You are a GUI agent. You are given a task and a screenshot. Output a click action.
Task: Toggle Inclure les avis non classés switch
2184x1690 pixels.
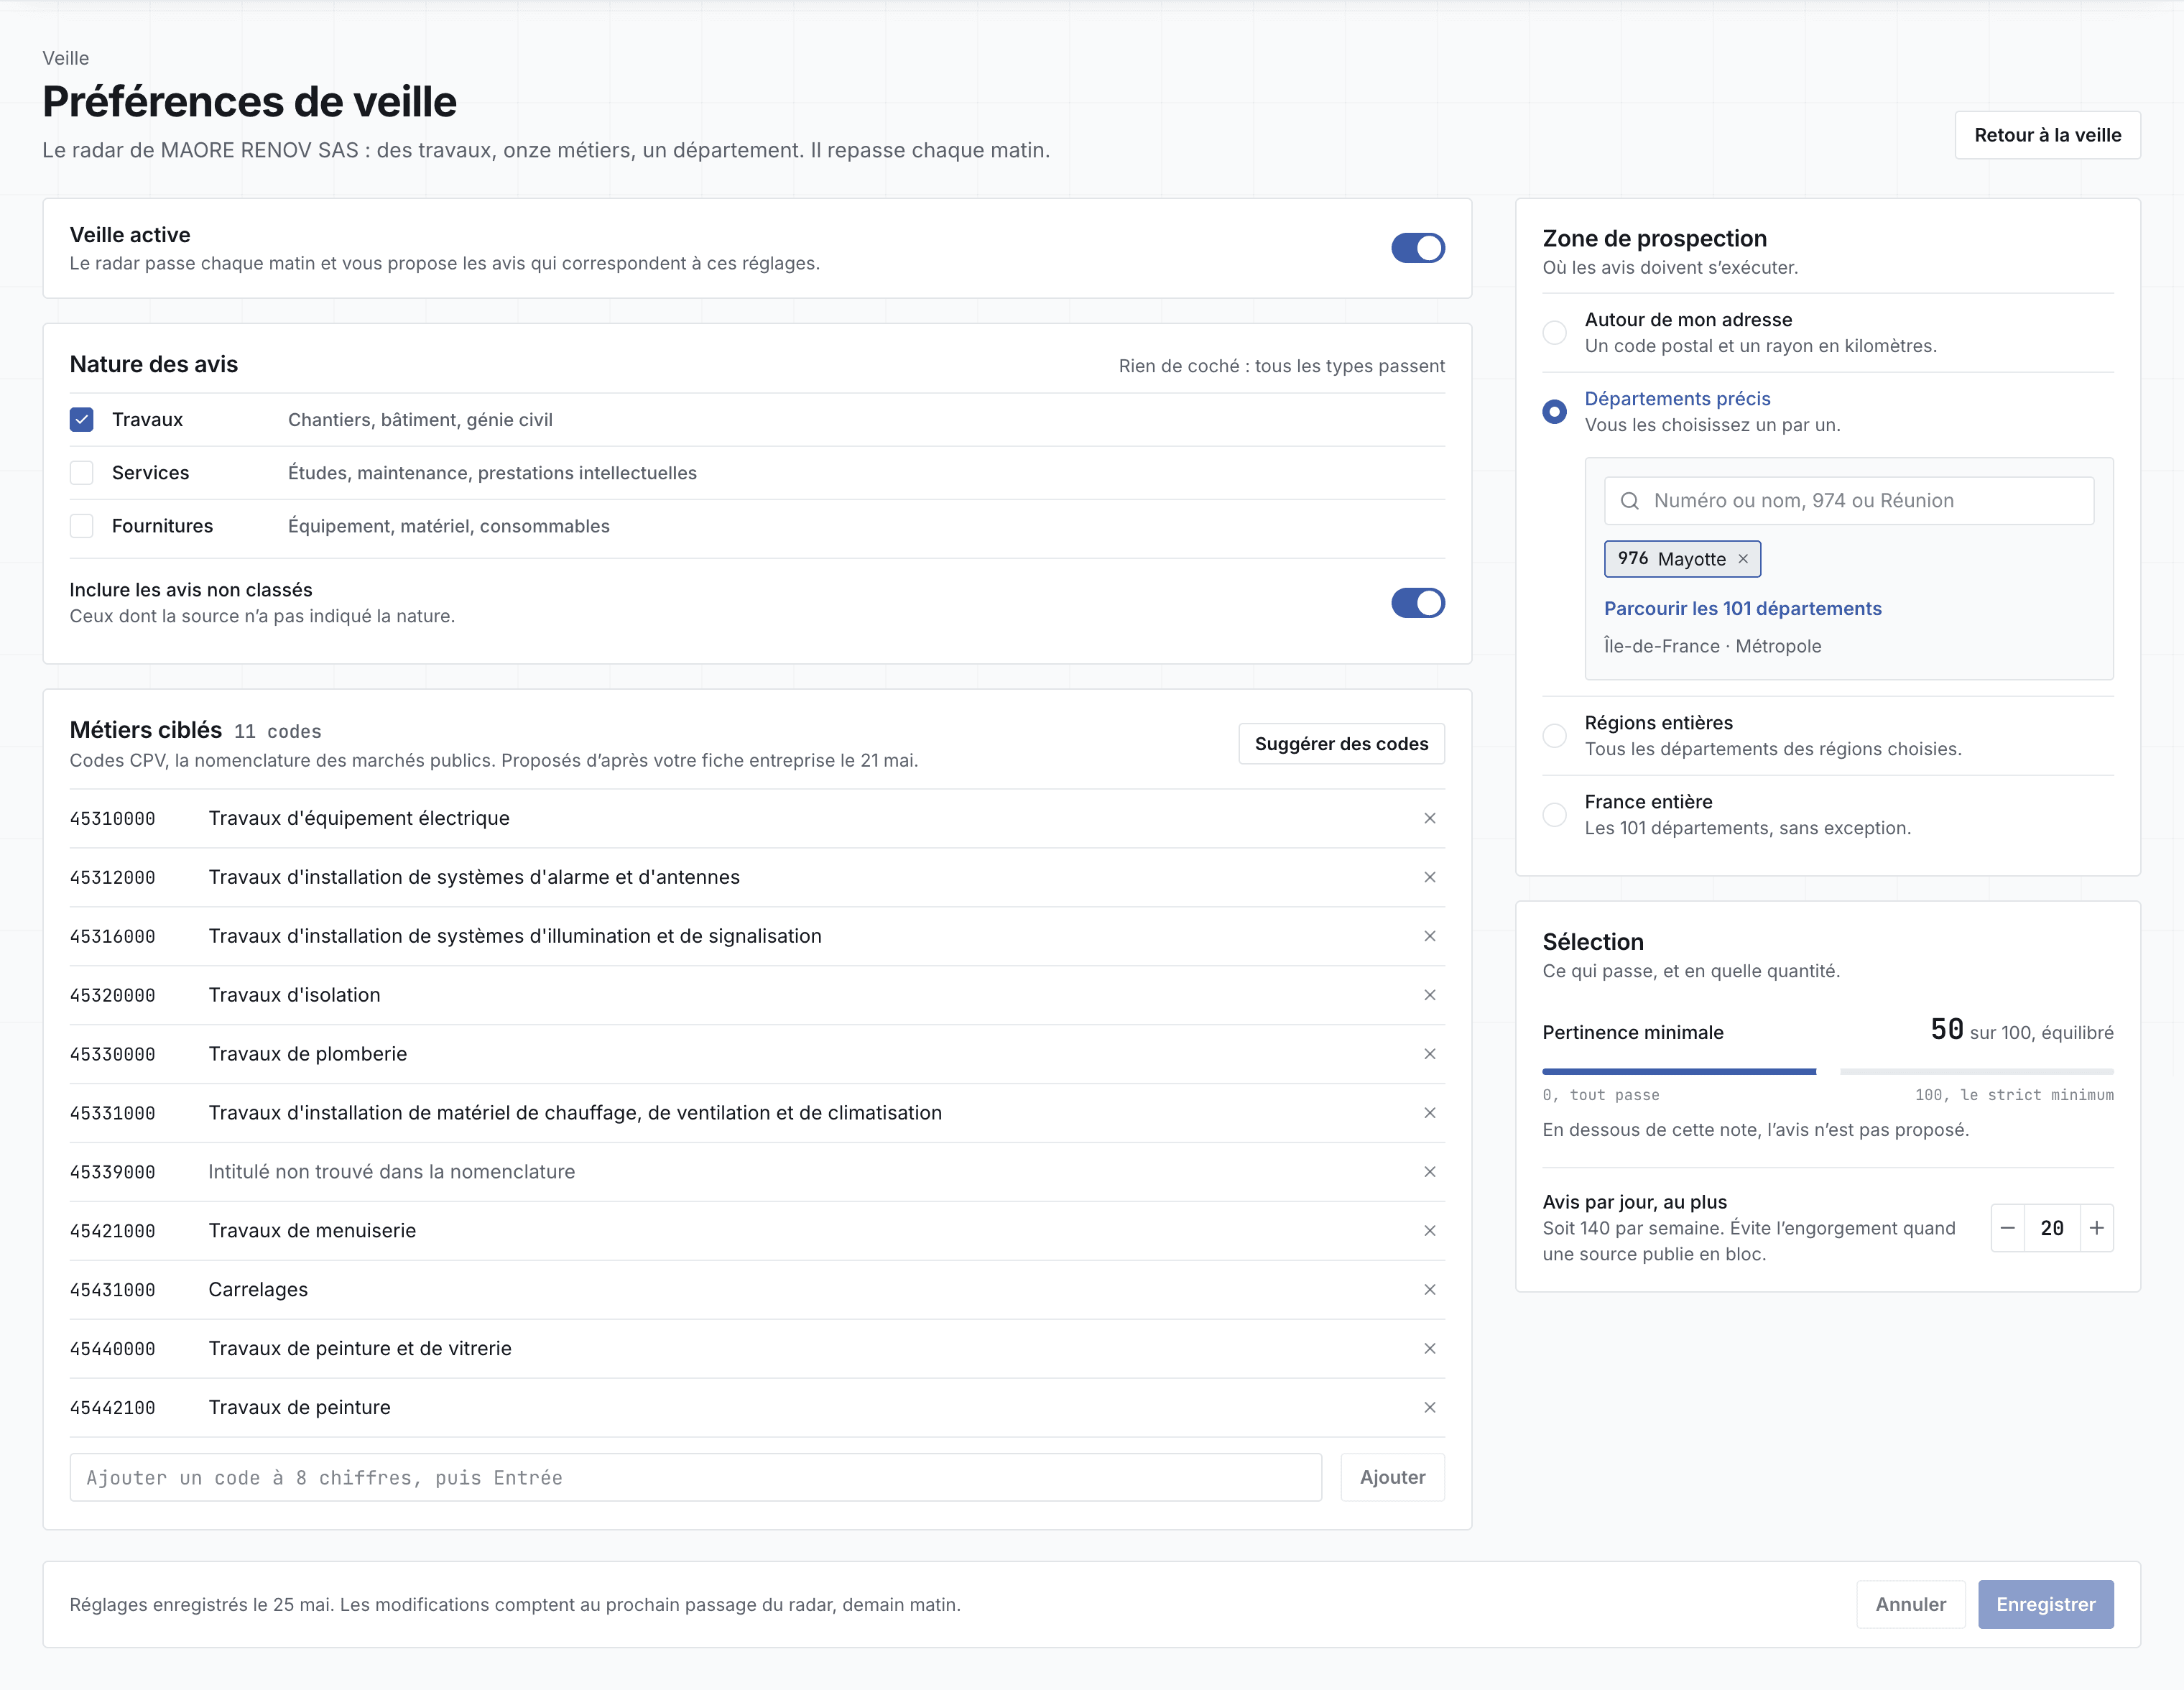pyautogui.click(x=1418, y=603)
